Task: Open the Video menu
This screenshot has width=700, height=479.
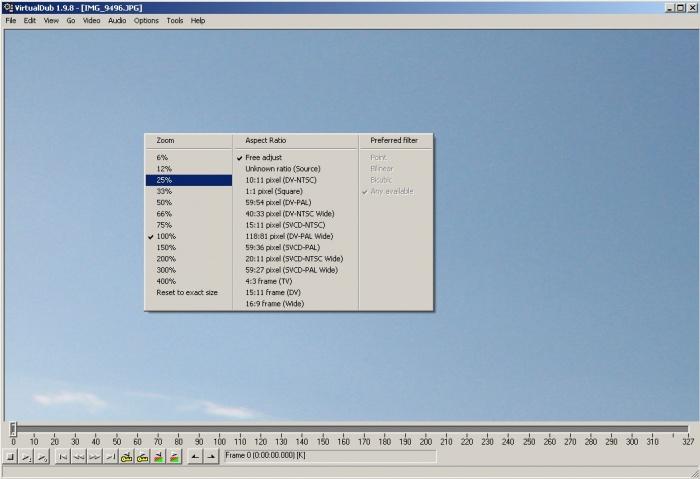Action: (x=91, y=20)
